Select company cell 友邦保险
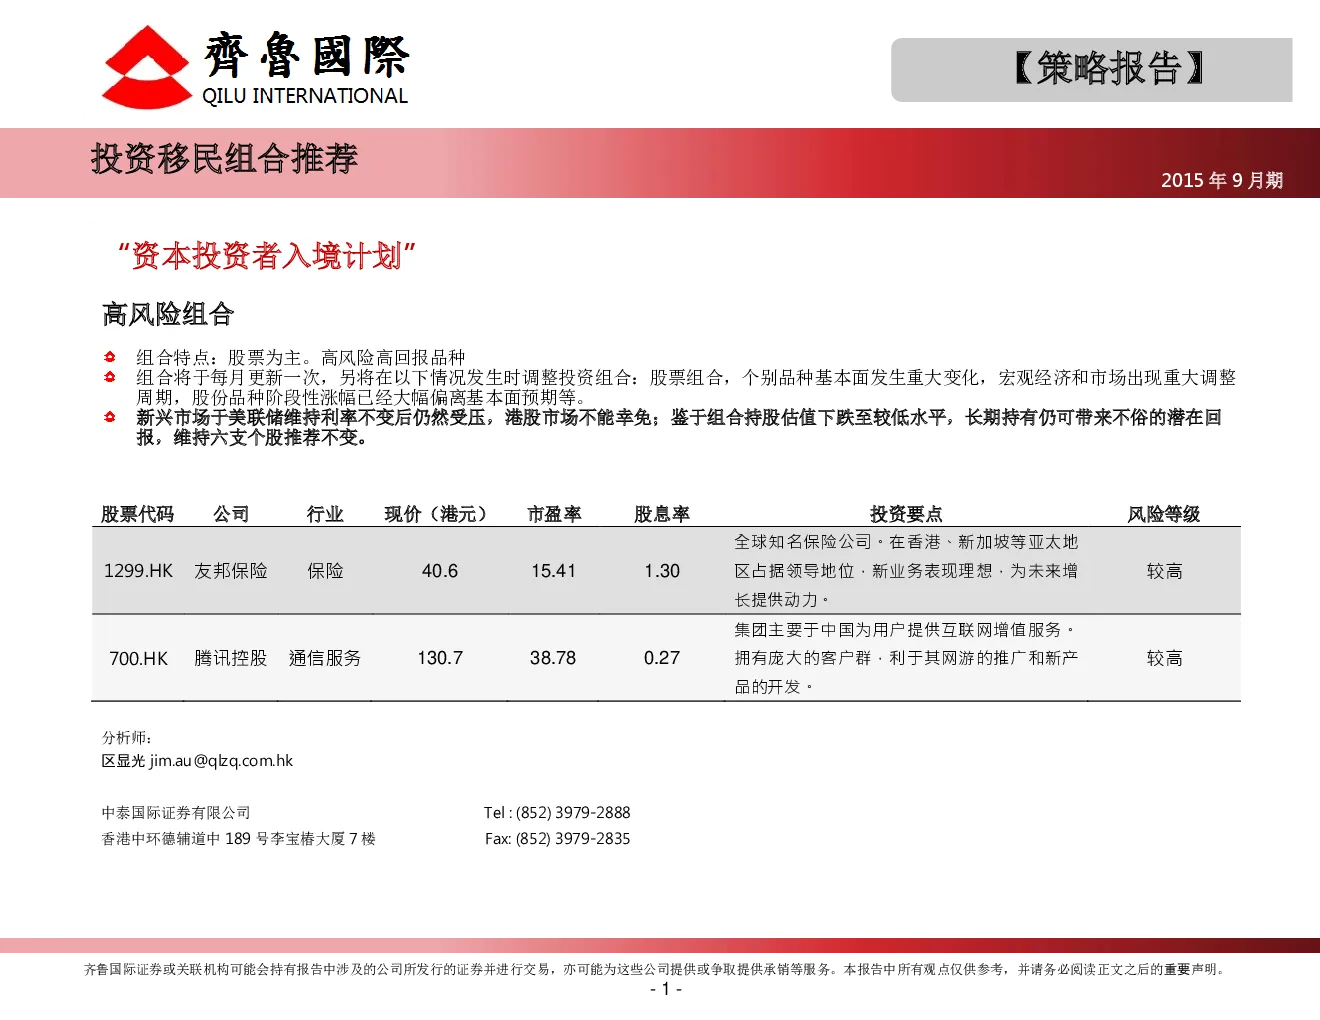This screenshot has width=1320, height=1020. (x=231, y=571)
